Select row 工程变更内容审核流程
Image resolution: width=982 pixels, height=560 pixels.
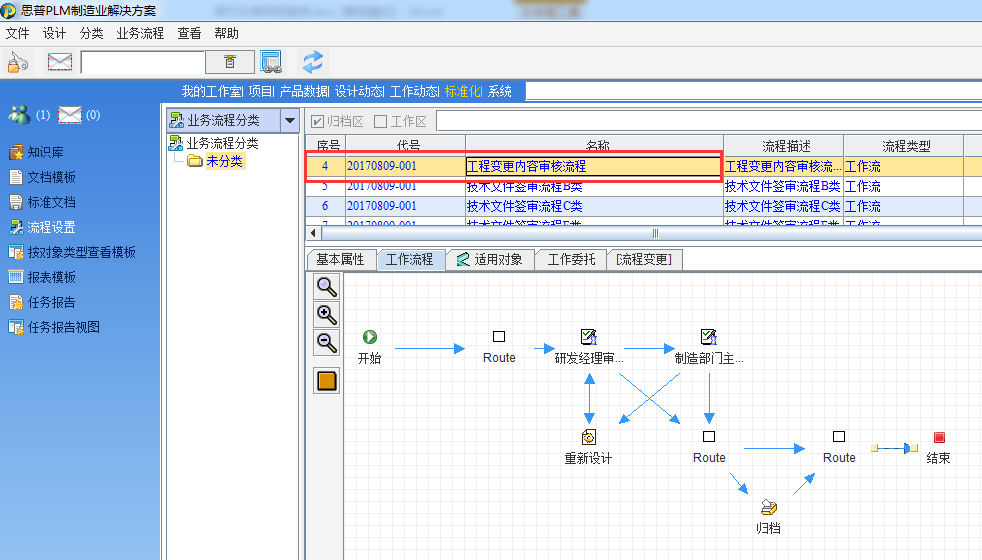(644, 166)
